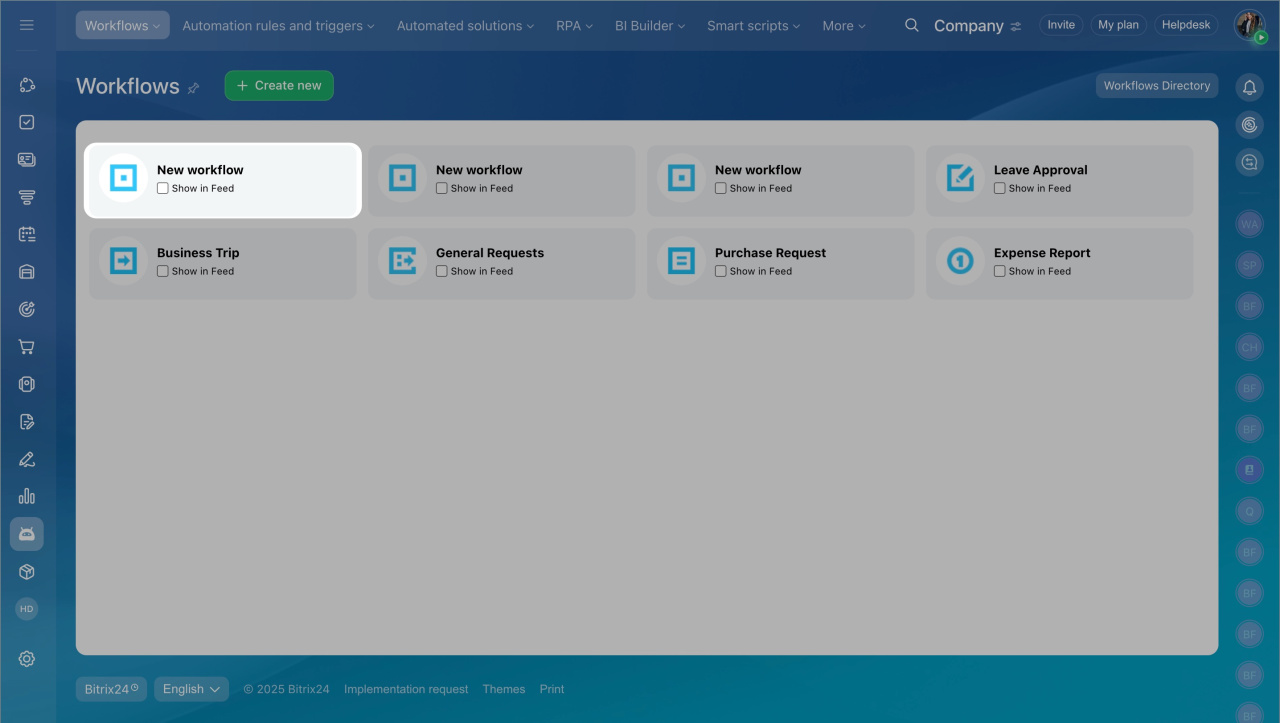This screenshot has width=1280, height=723.
Task: Open the English language dropdown
Action: click(191, 689)
